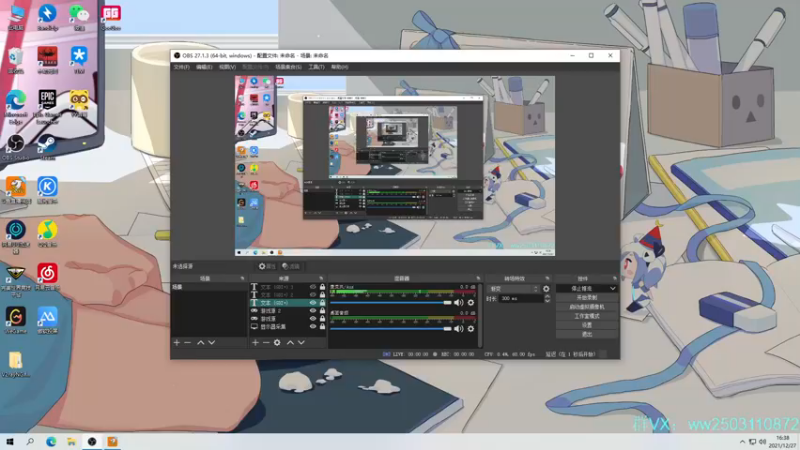Viewport: 800px width, 450px height.
Task: Expand arrow beside 停止推流 button
Action: (613, 289)
